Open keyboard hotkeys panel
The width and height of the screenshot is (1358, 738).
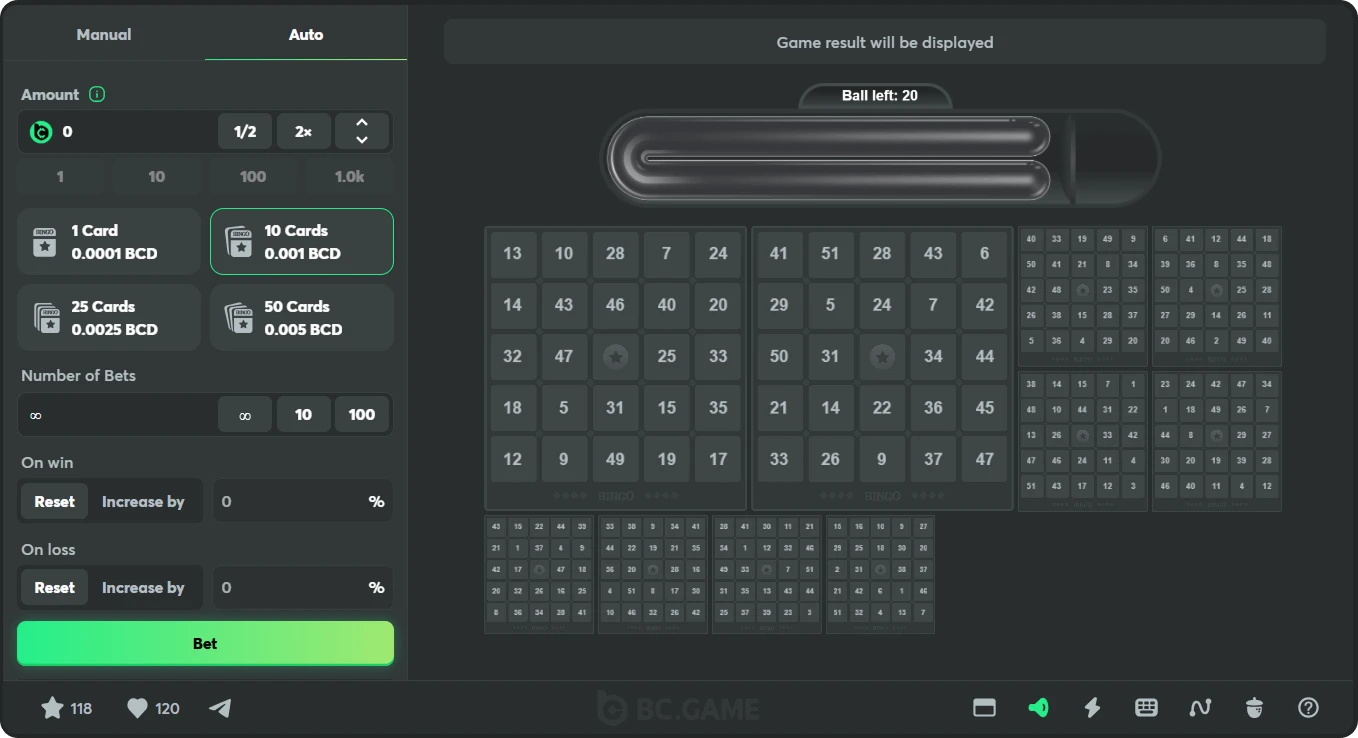(x=1146, y=707)
